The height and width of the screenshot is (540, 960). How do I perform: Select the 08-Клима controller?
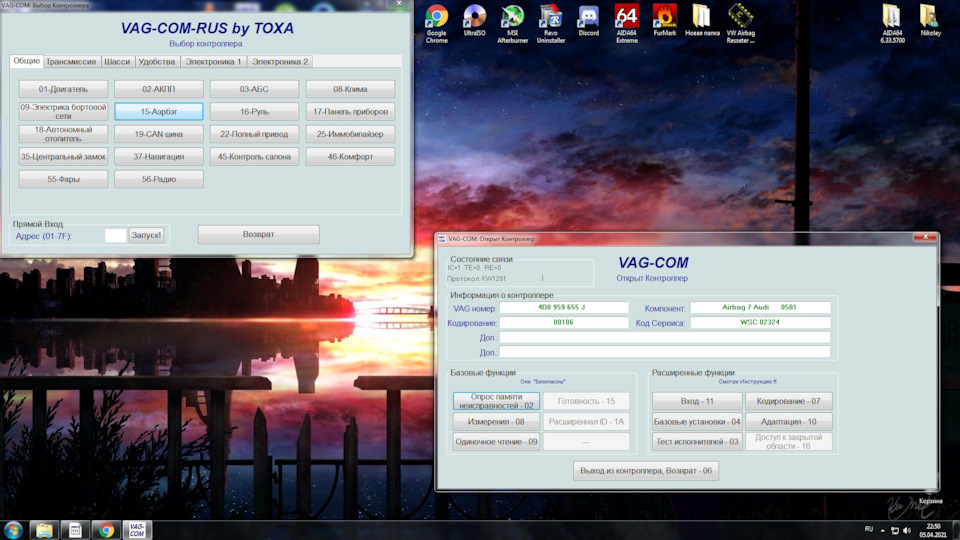tap(350, 89)
